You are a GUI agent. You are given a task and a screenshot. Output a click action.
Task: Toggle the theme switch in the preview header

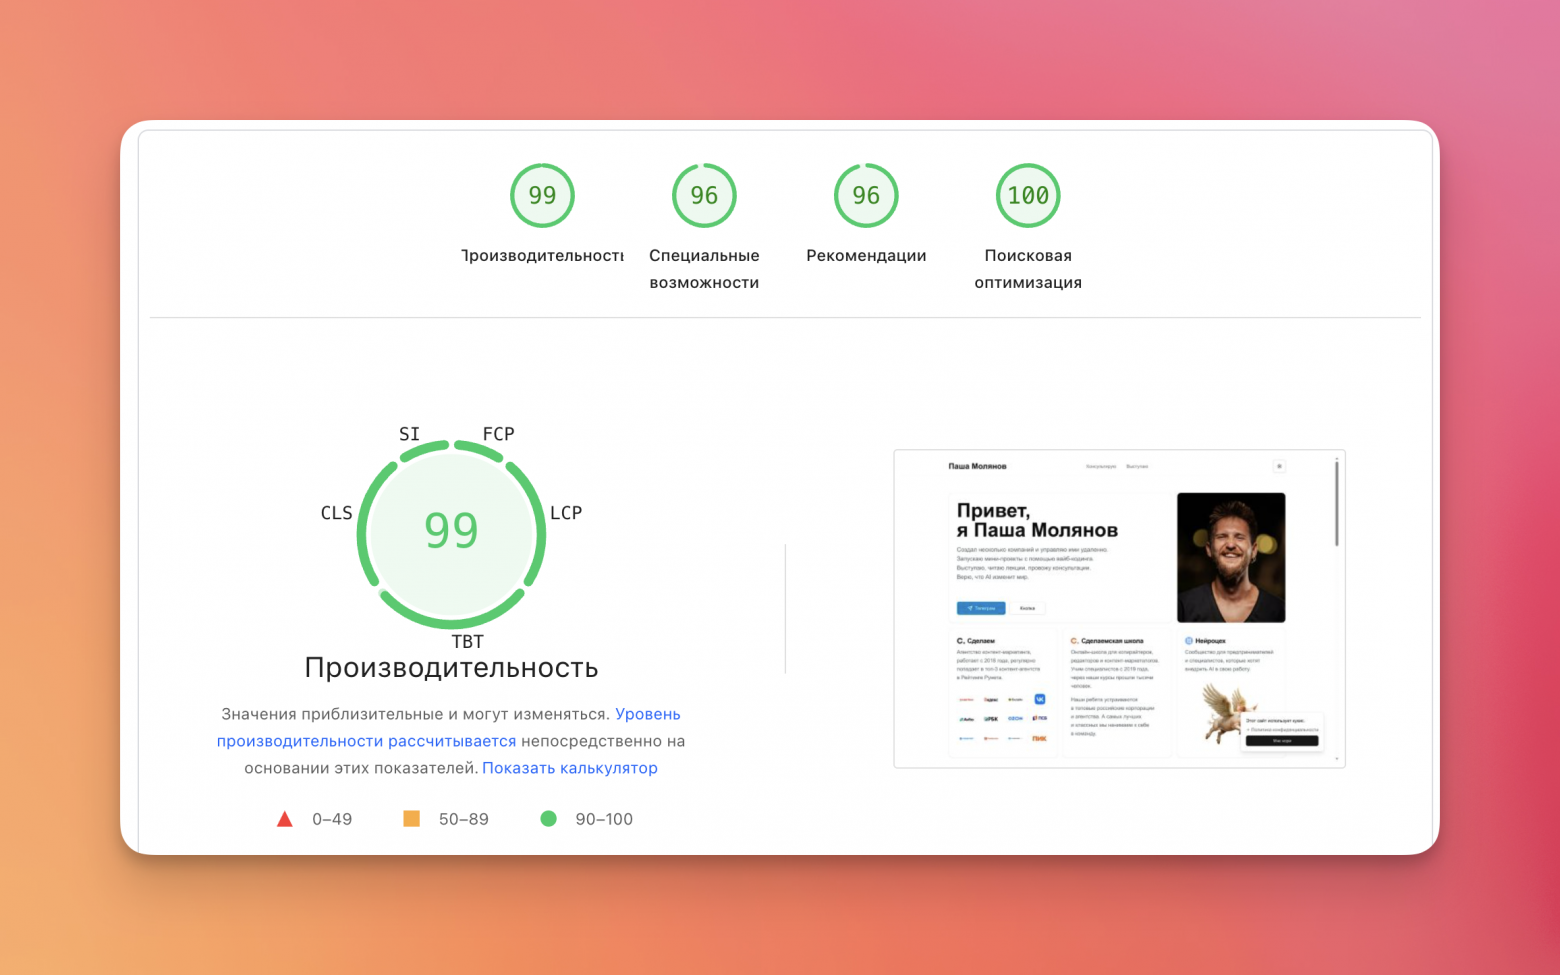(1279, 466)
